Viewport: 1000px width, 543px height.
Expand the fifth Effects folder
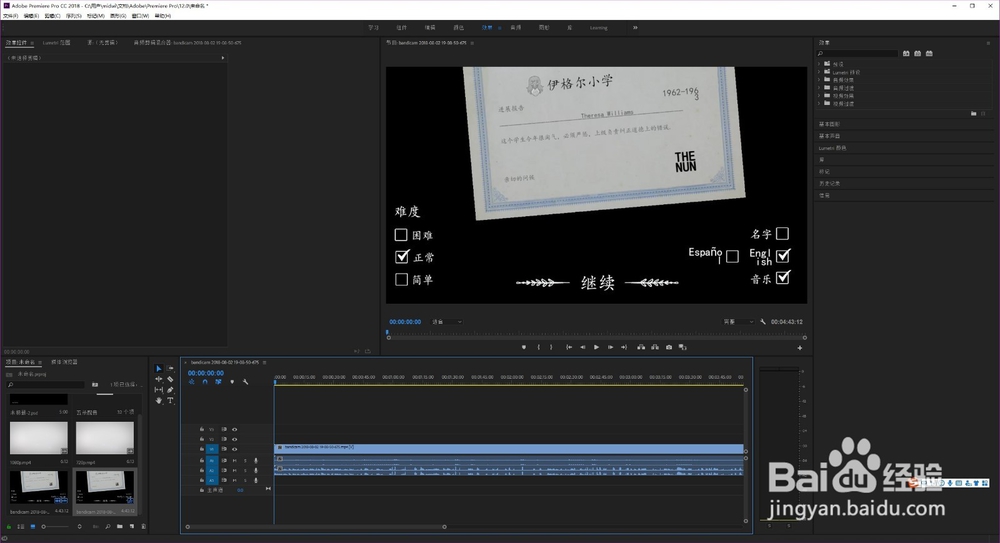tap(820, 95)
